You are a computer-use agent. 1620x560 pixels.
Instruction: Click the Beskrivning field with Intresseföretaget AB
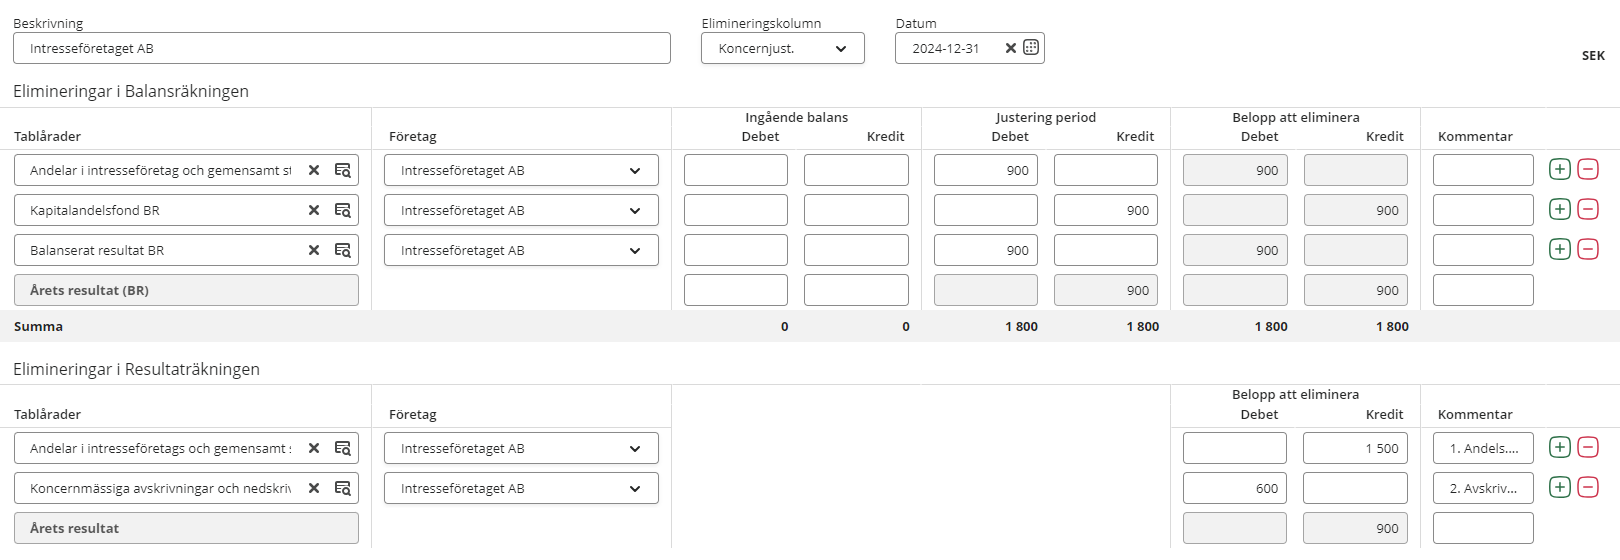pos(341,48)
